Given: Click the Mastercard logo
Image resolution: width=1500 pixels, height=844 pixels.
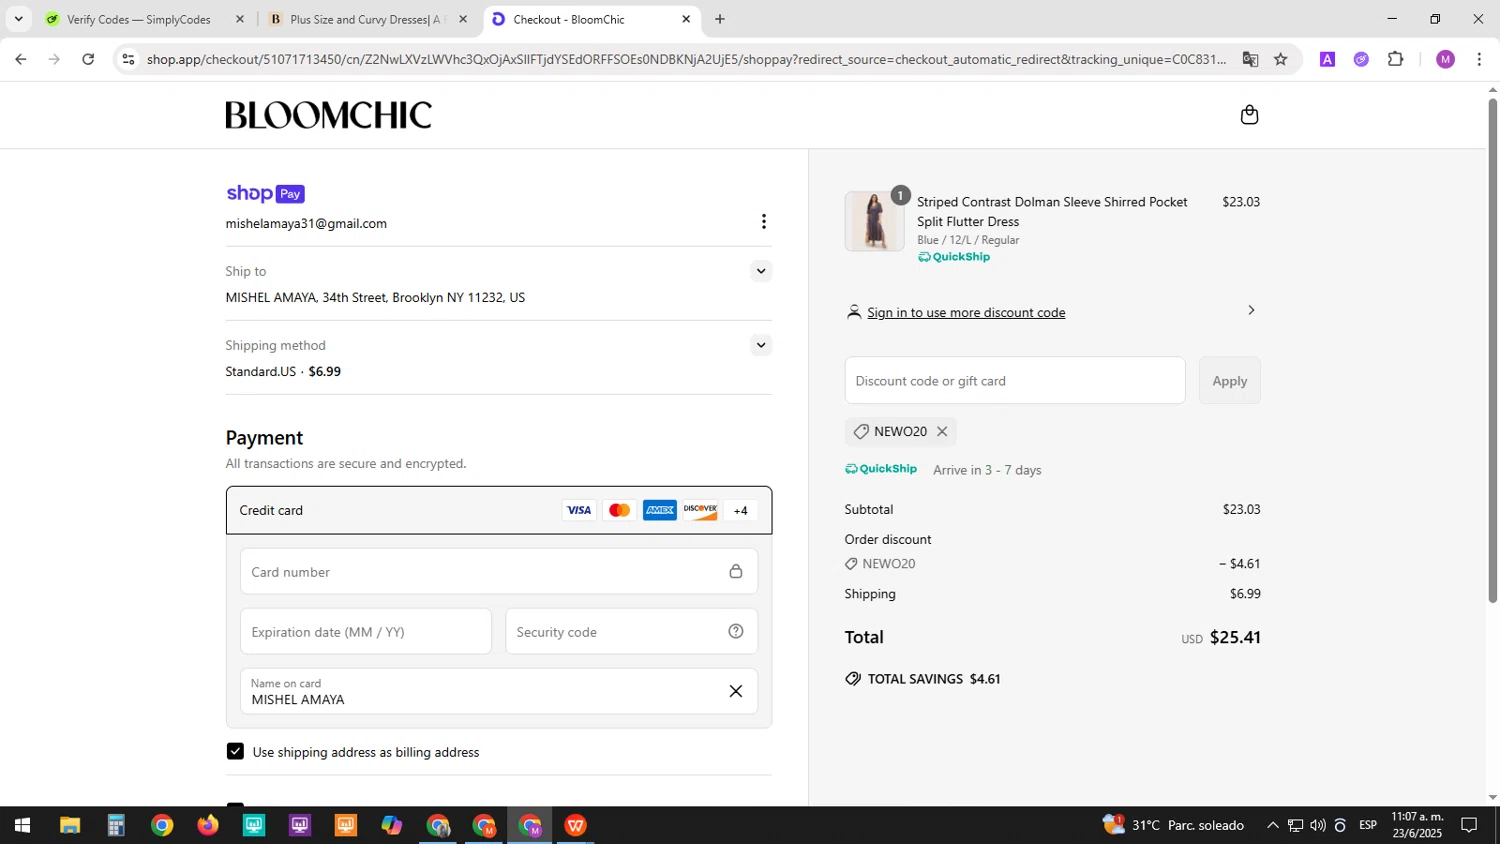Looking at the screenshot, I should coord(620,510).
